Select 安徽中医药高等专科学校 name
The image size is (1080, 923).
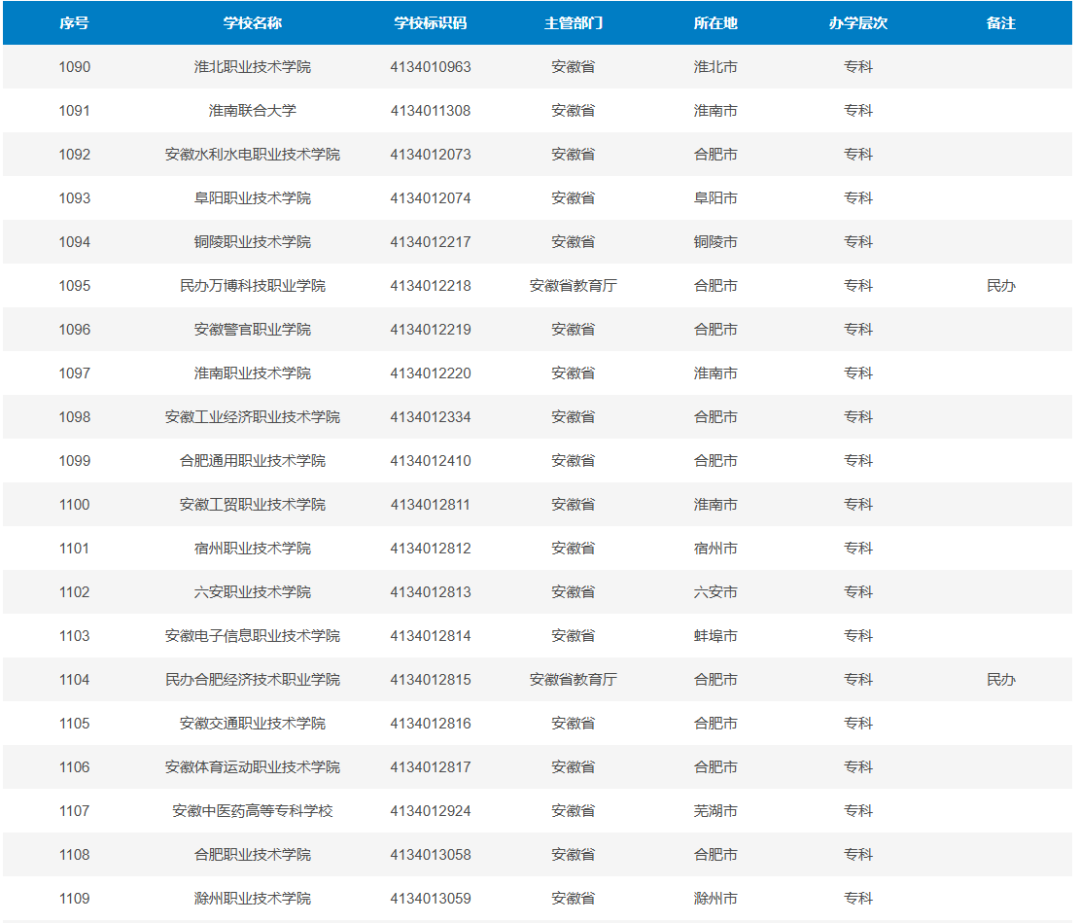pyautogui.click(x=252, y=811)
